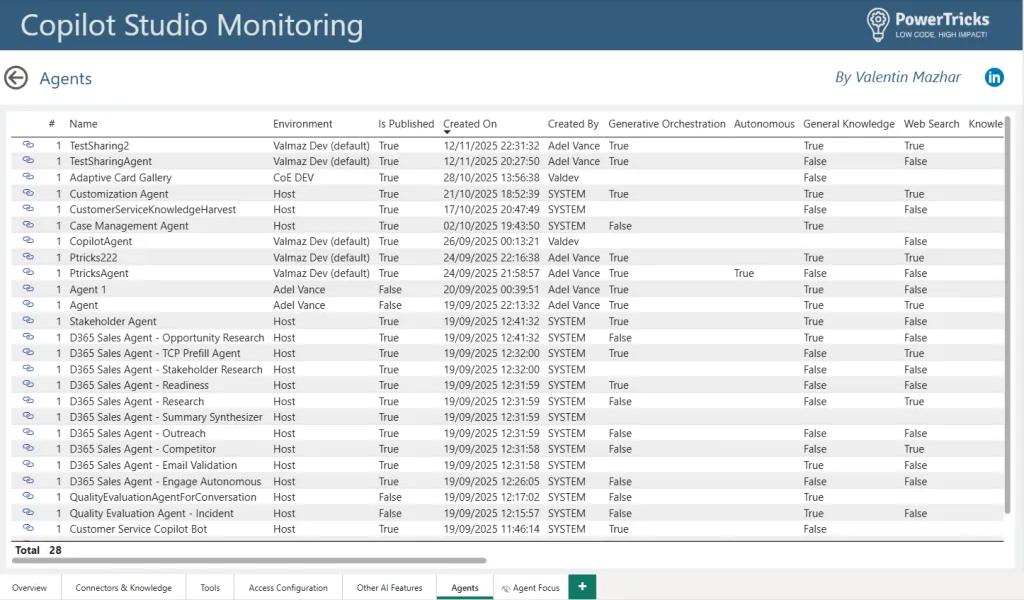Open link icon for Case Management Agent
Image resolution: width=1024 pixels, height=600 pixels.
coord(28,225)
